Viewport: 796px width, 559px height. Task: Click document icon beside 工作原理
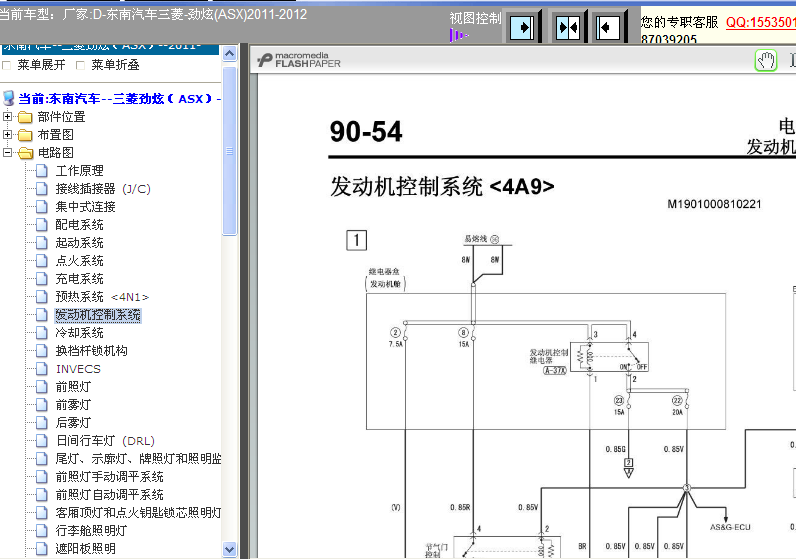tap(42, 171)
